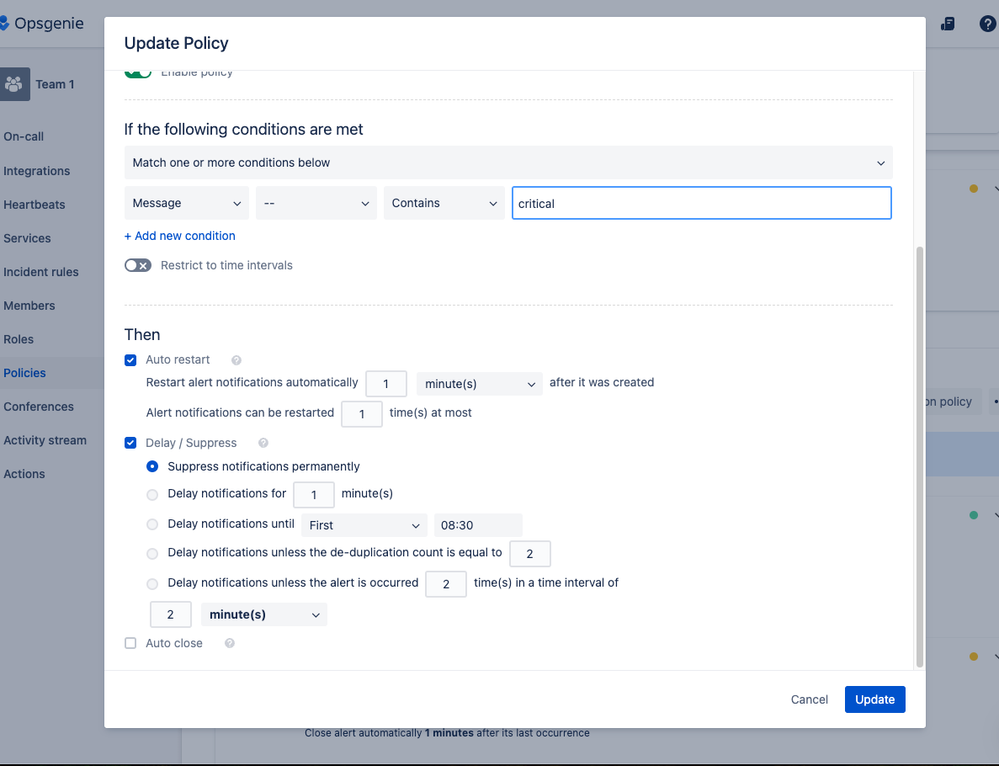Toggle the Enable policy switch
The height and width of the screenshot is (766, 999).
pos(138,73)
